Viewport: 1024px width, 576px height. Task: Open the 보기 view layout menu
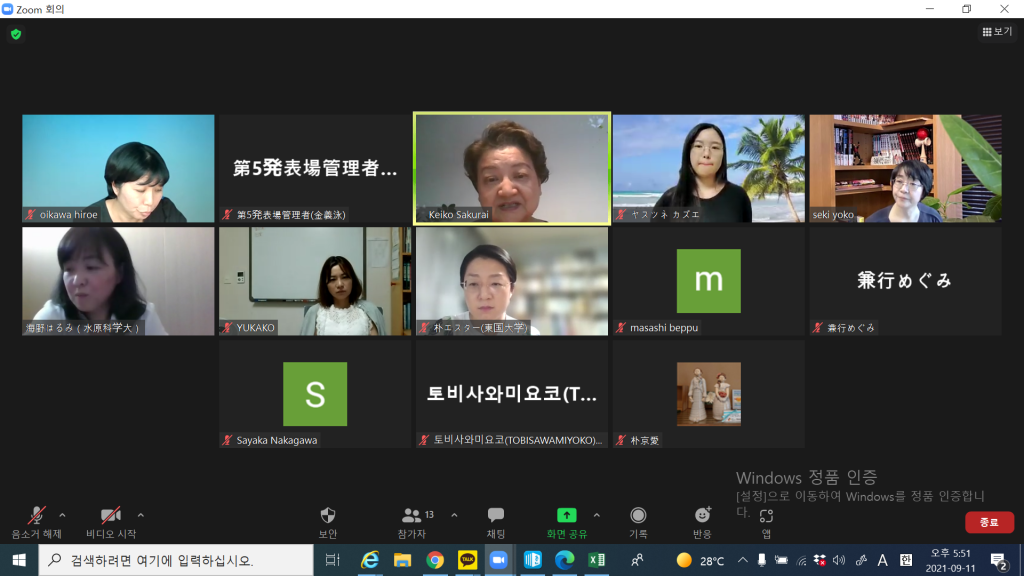[x=997, y=31]
